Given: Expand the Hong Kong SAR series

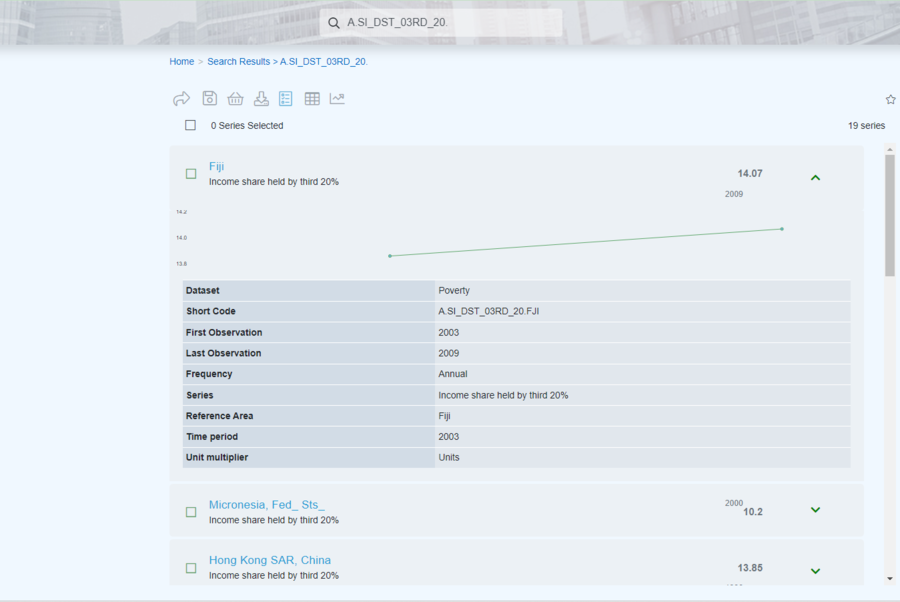Looking at the screenshot, I should coord(815,571).
